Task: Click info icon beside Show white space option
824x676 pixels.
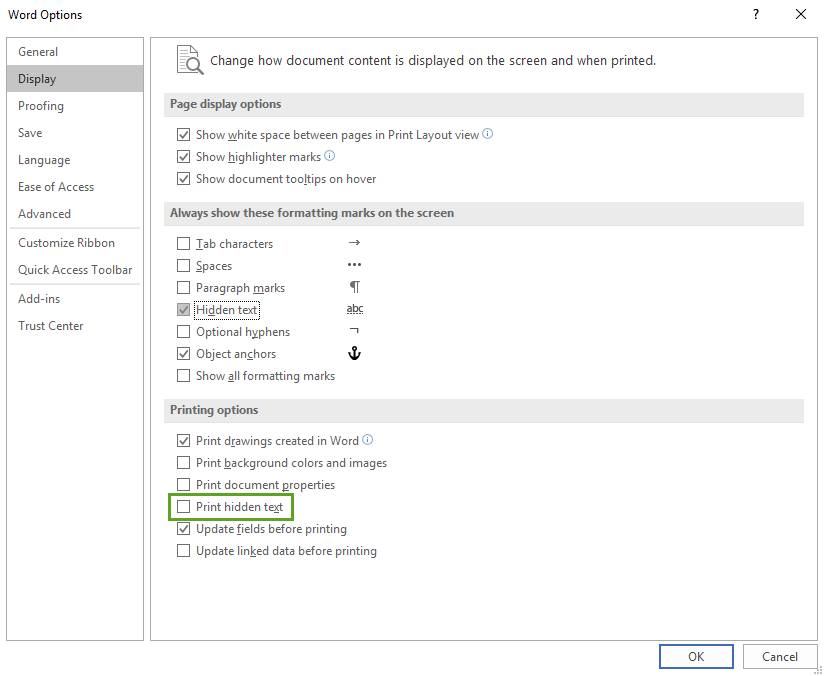Action: pos(488,134)
